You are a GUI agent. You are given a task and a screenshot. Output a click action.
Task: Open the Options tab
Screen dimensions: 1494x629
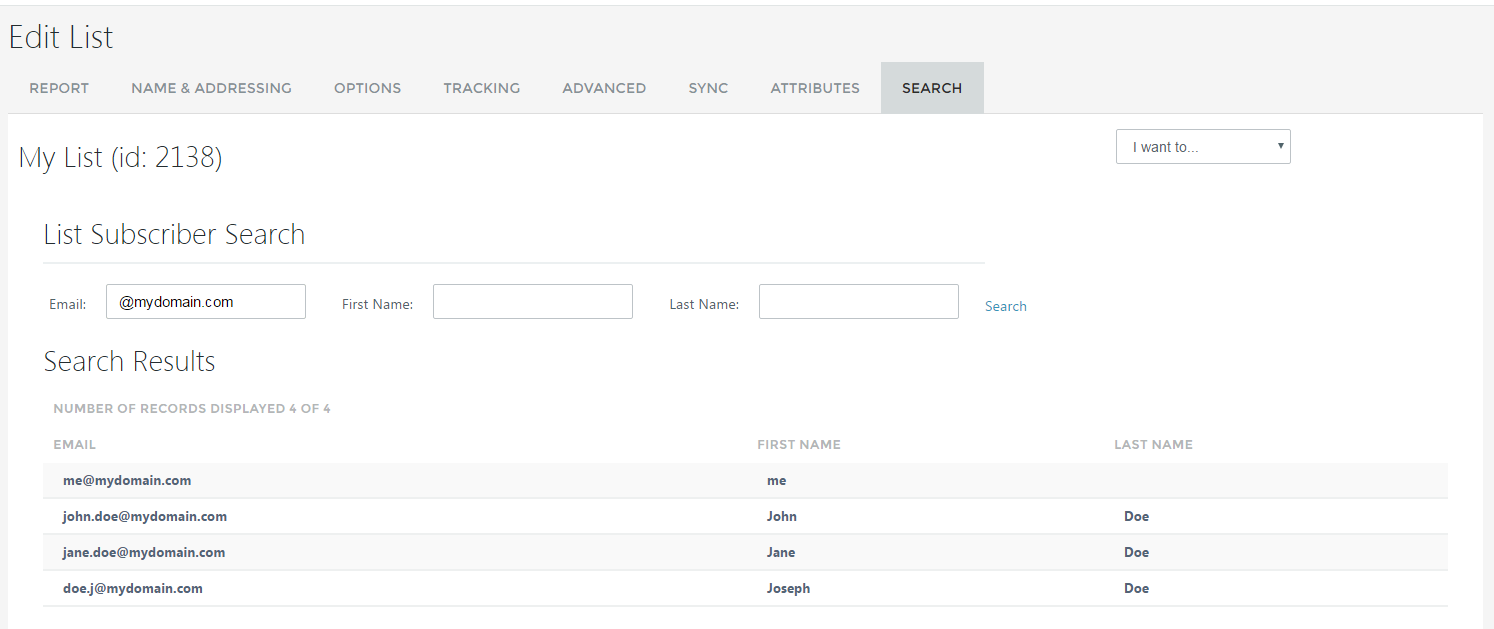pos(367,88)
